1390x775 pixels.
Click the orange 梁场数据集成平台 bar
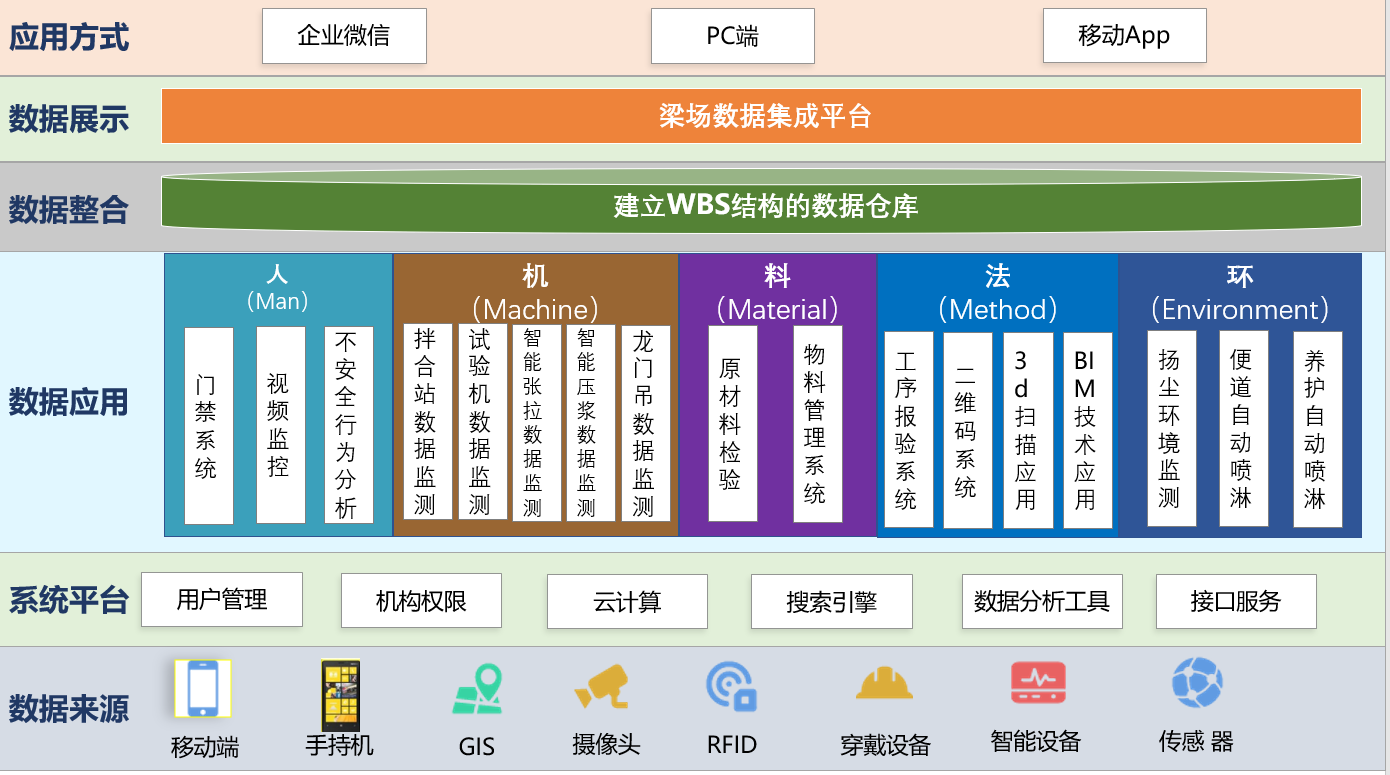tap(761, 116)
